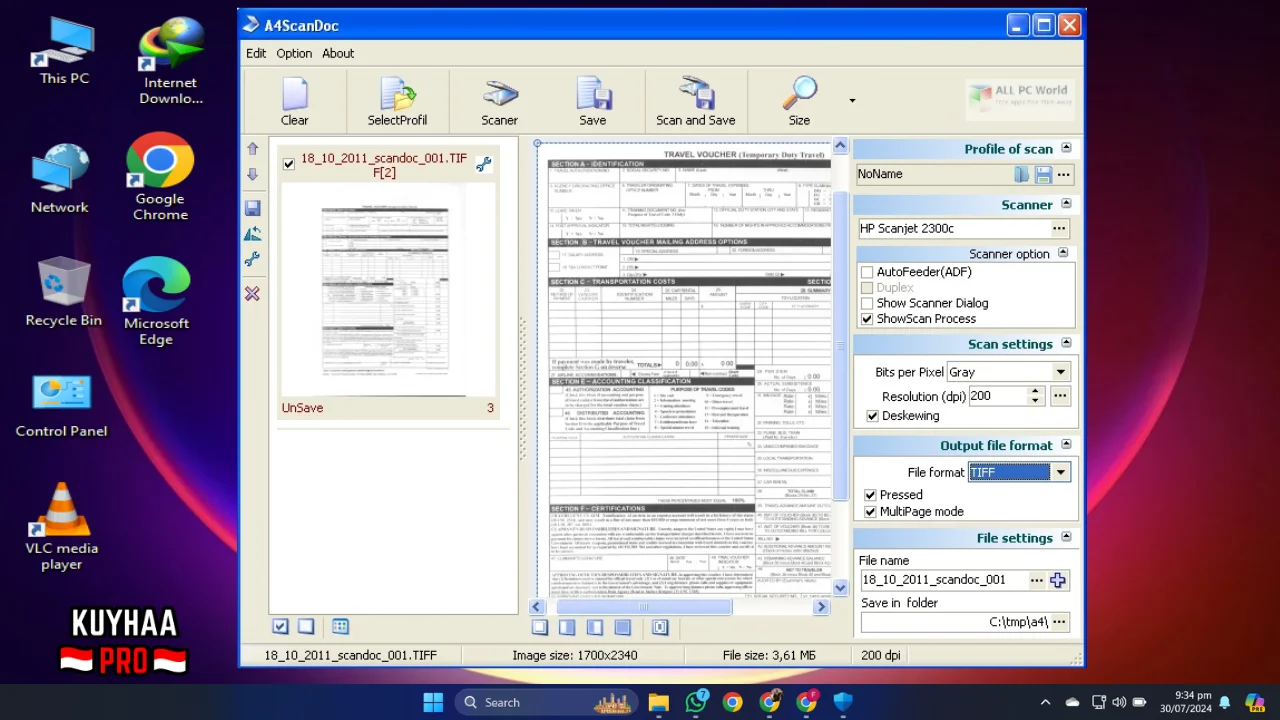Collapse the Scanner option section
The height and width of the screenshot is (720, 1280).
[x=1063, y=253]
